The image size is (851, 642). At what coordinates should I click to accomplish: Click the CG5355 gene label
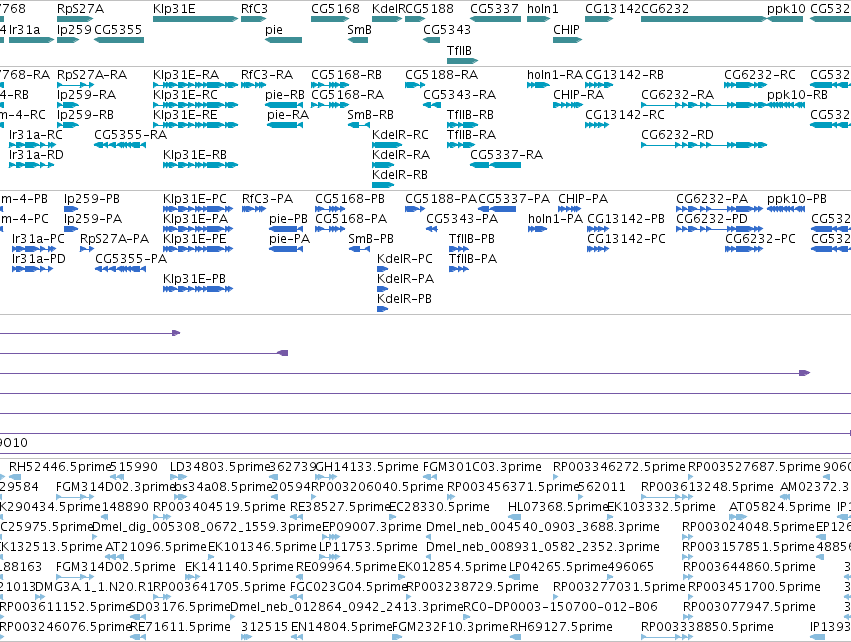click(118, 29)
